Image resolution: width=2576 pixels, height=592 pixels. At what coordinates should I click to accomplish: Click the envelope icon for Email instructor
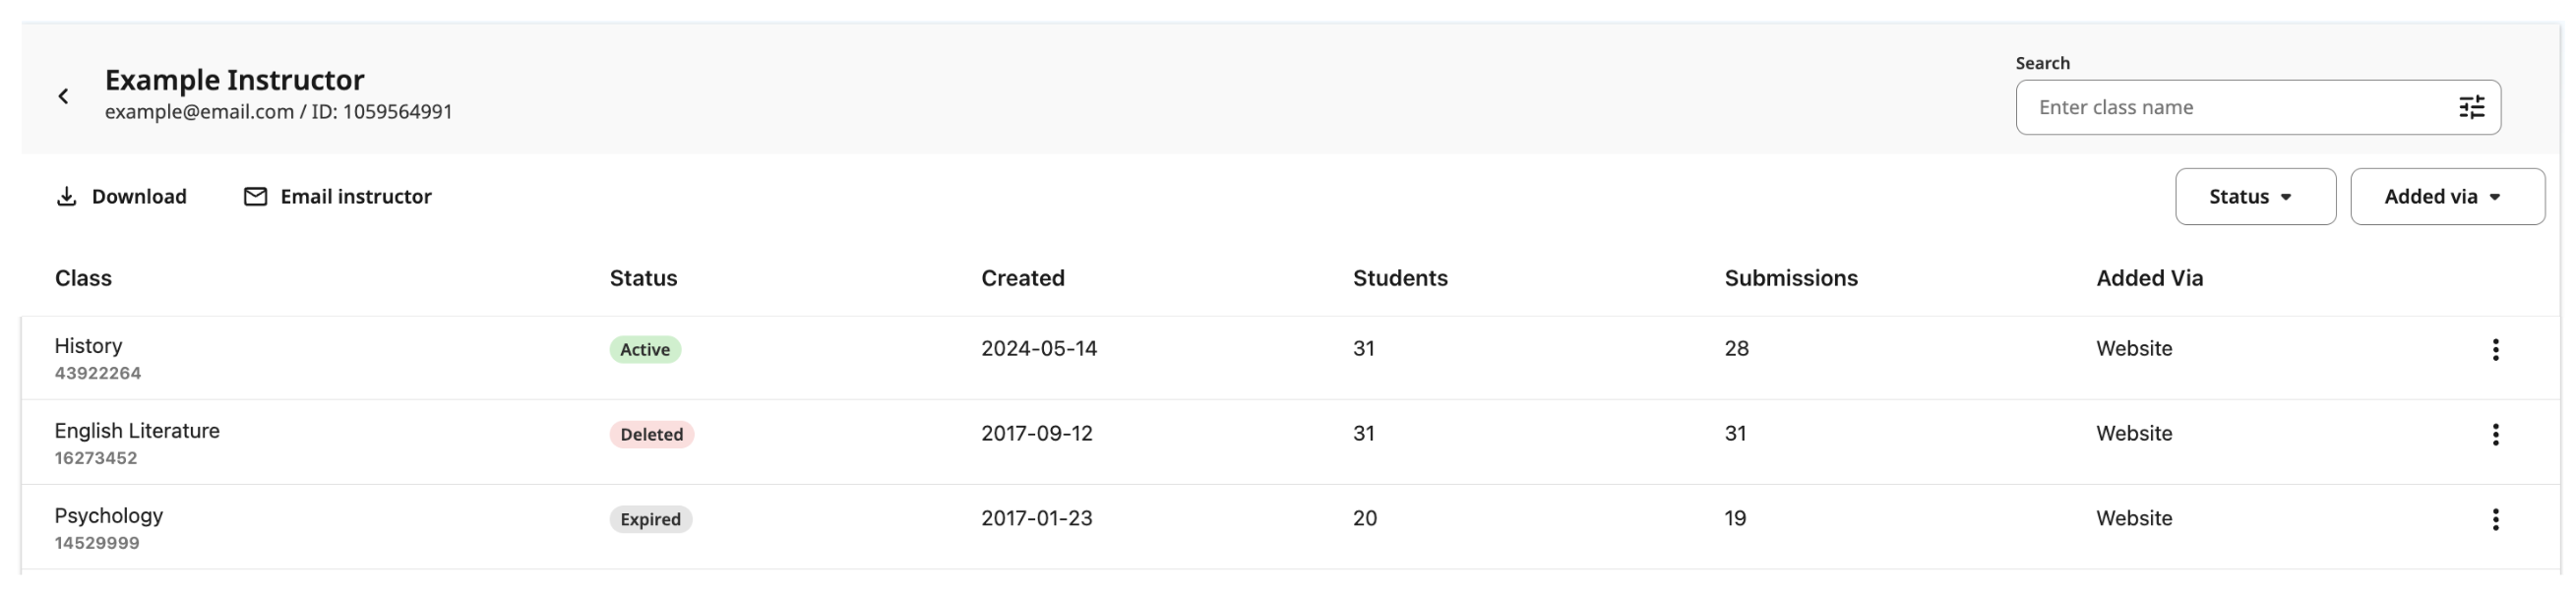click(255, 196)
